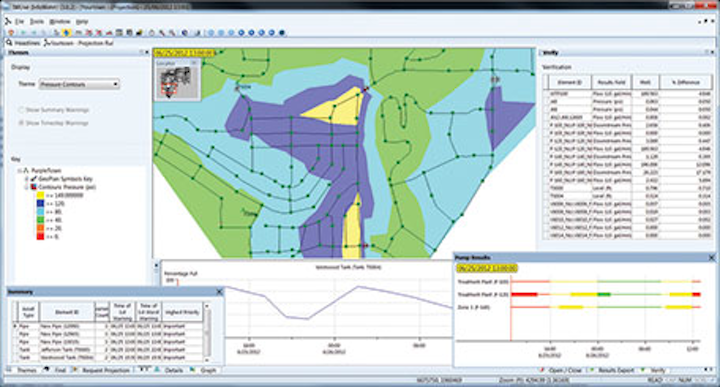Image resolution: width=720 pixels, height=387 pixels.
Task: Close the Pump Results panel
Action: (x=711, y=258)
